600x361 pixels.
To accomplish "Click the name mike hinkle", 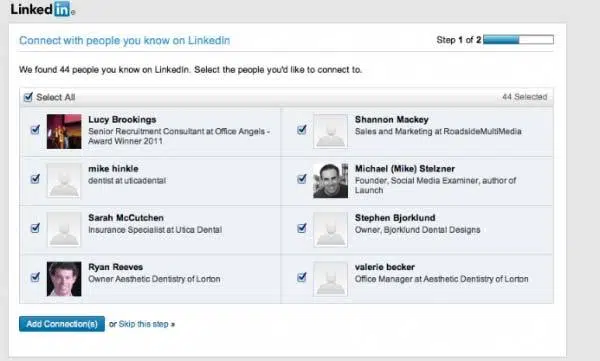I will (113, 168).
